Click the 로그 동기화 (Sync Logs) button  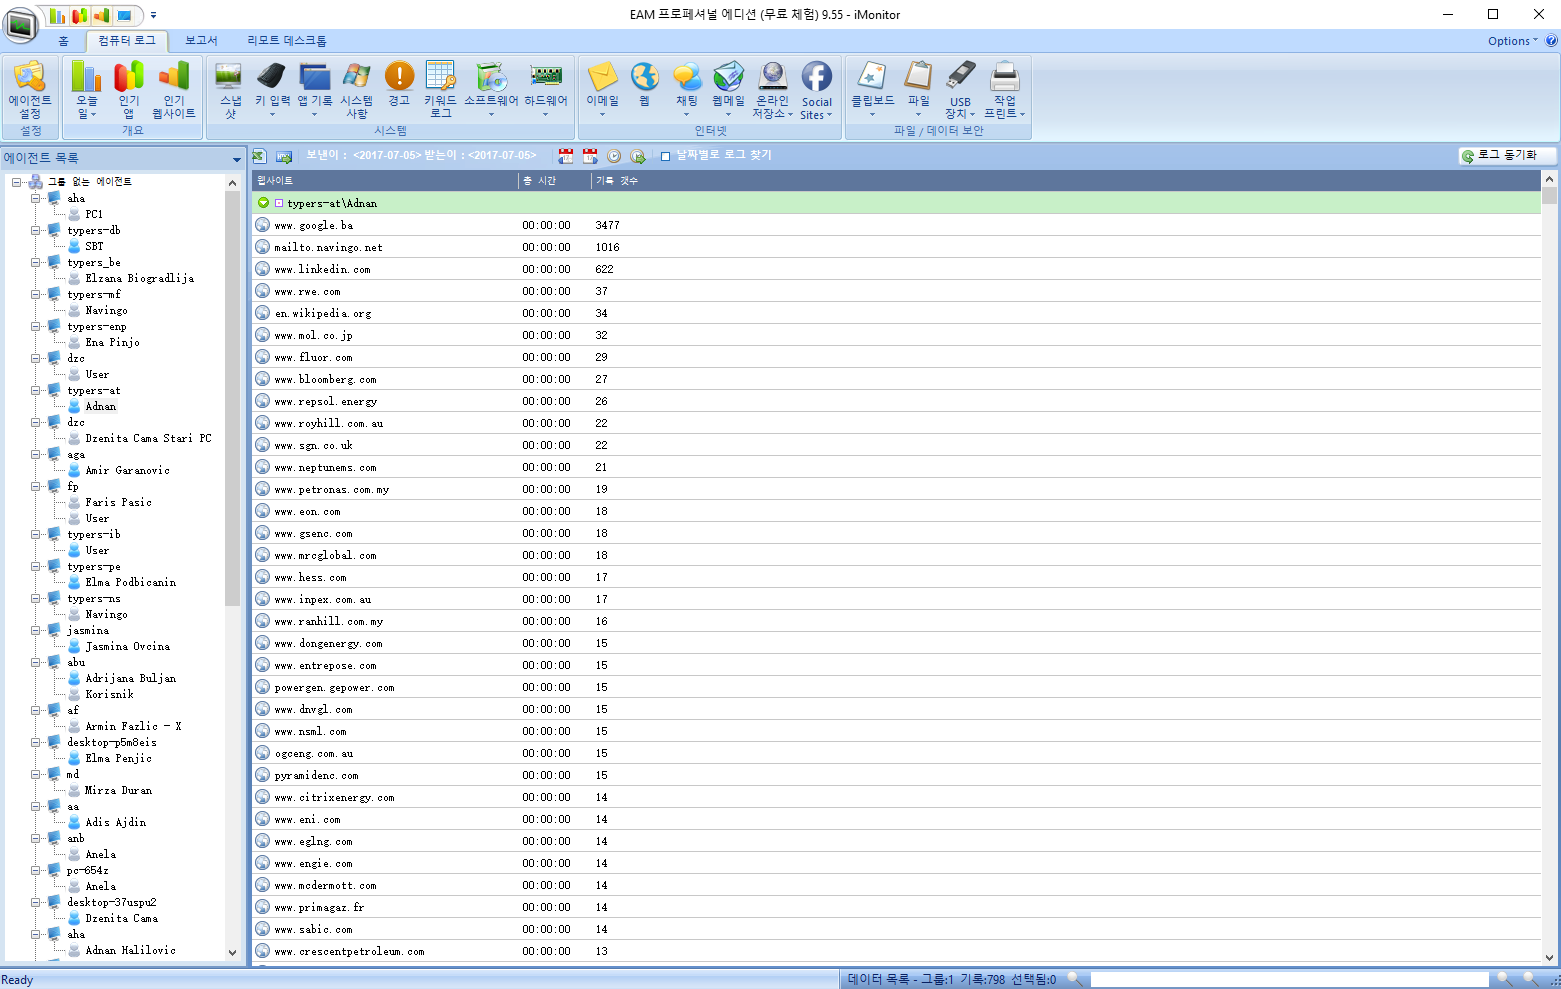click(x=1507, y=155)
